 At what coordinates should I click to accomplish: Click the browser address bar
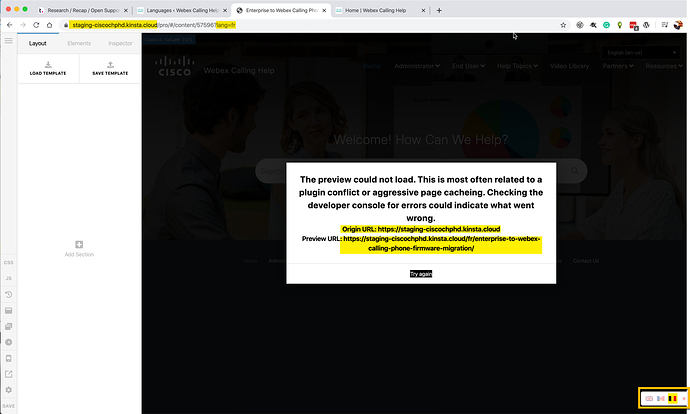pos(308,25)
